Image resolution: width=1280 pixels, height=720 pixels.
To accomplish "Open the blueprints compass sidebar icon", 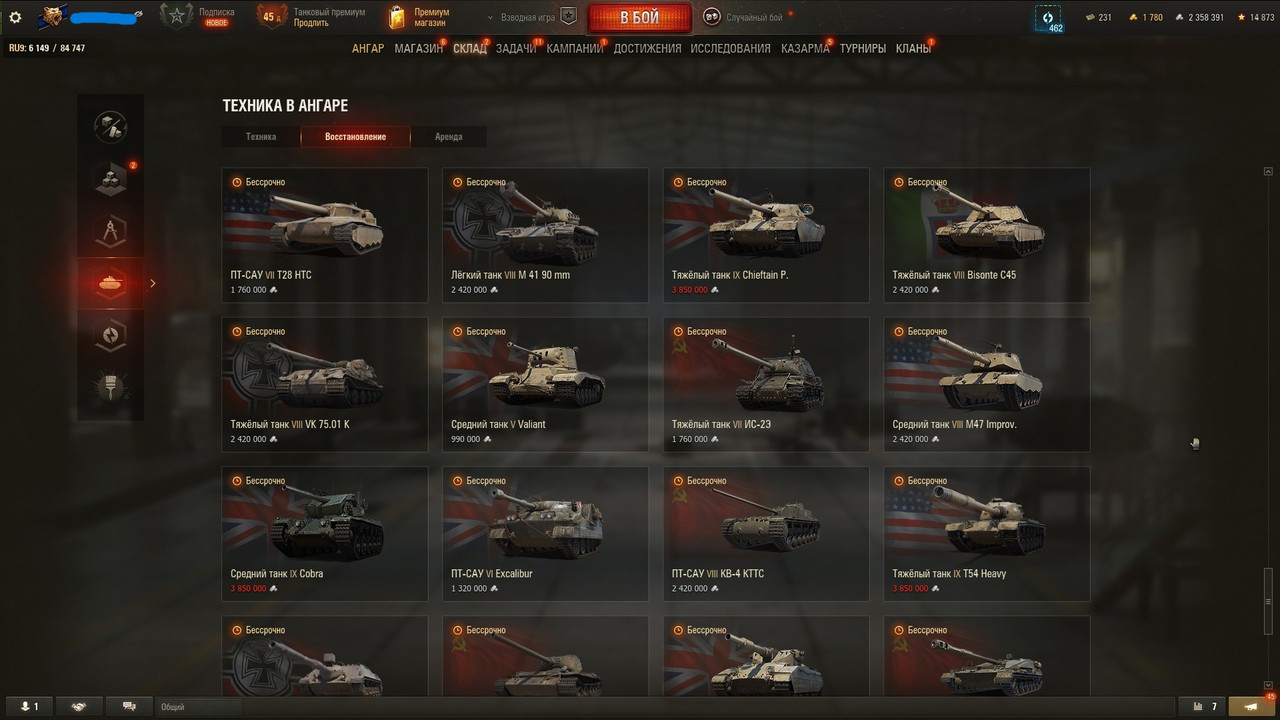I will point(111,231).
